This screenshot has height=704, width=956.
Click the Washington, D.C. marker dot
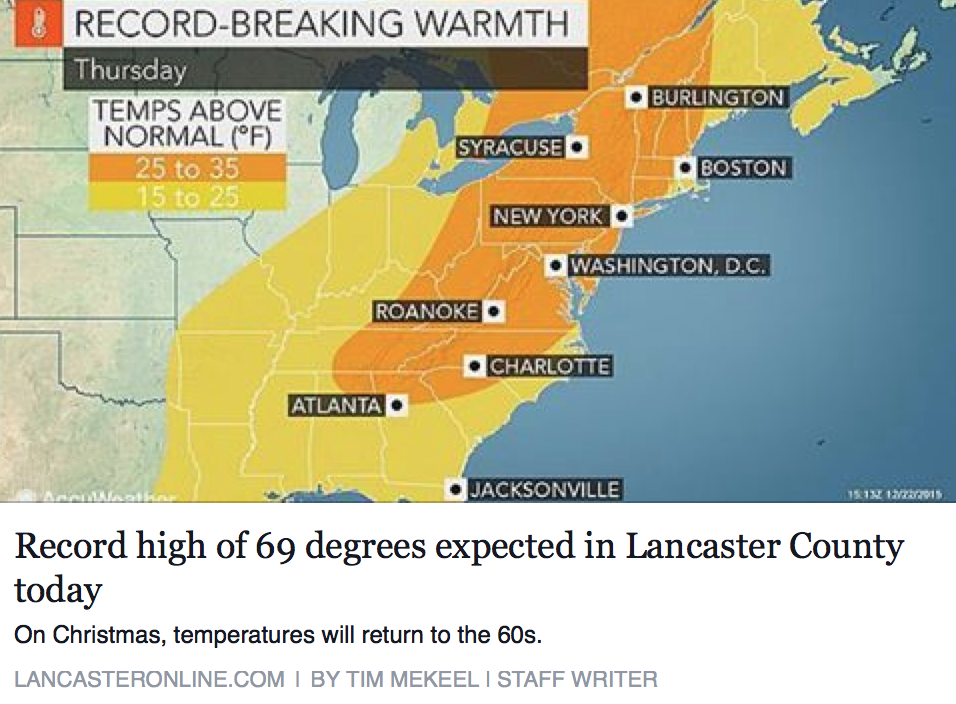click(554, 266)
